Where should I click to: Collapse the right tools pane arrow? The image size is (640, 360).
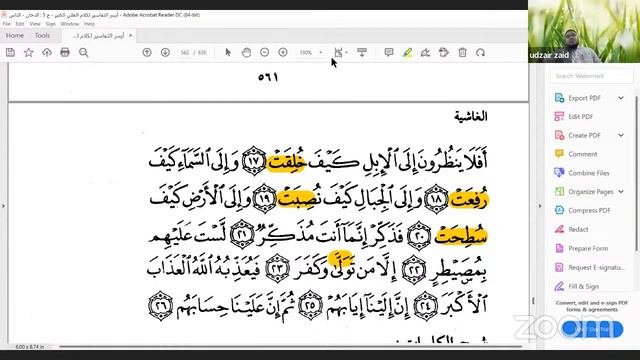tap(540, 206)
